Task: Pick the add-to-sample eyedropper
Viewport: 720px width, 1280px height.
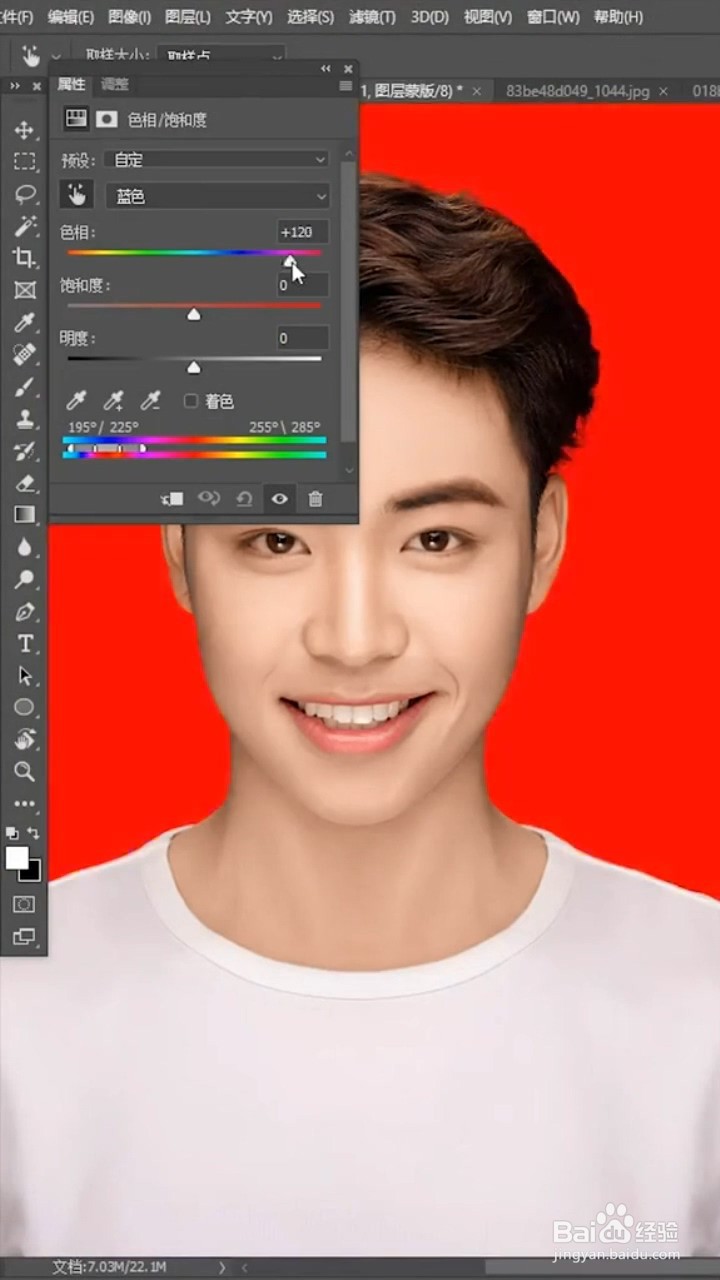Action: click(114, 401)
